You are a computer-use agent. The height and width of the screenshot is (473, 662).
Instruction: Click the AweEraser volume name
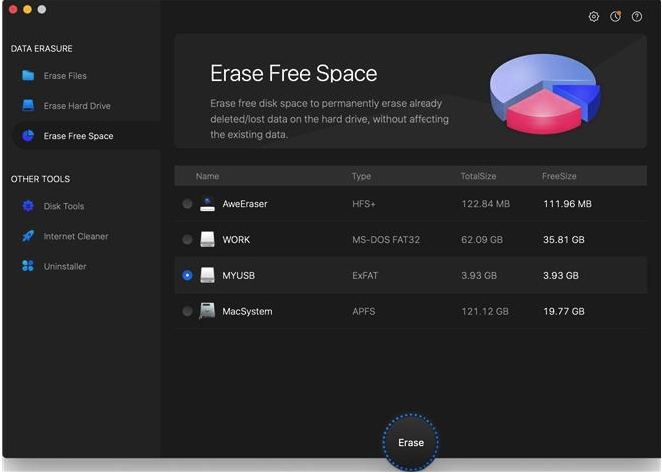pos(245,204)
